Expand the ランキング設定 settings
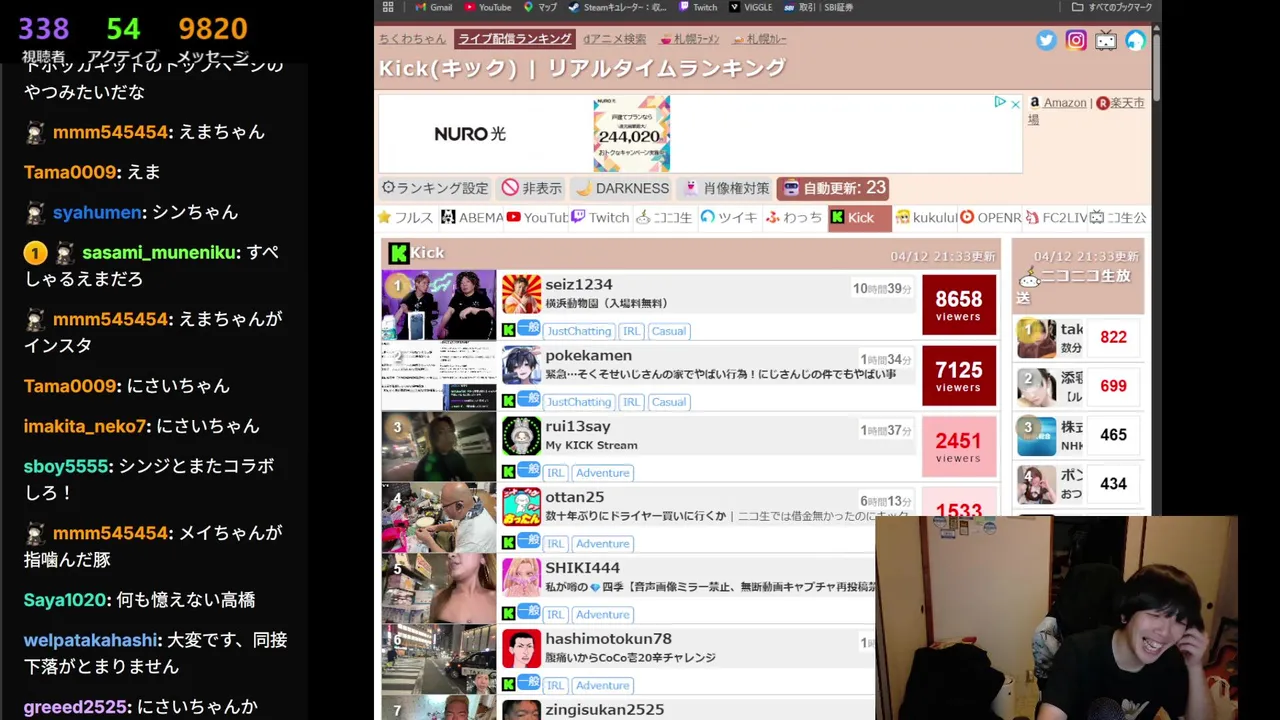 [435, 188]
